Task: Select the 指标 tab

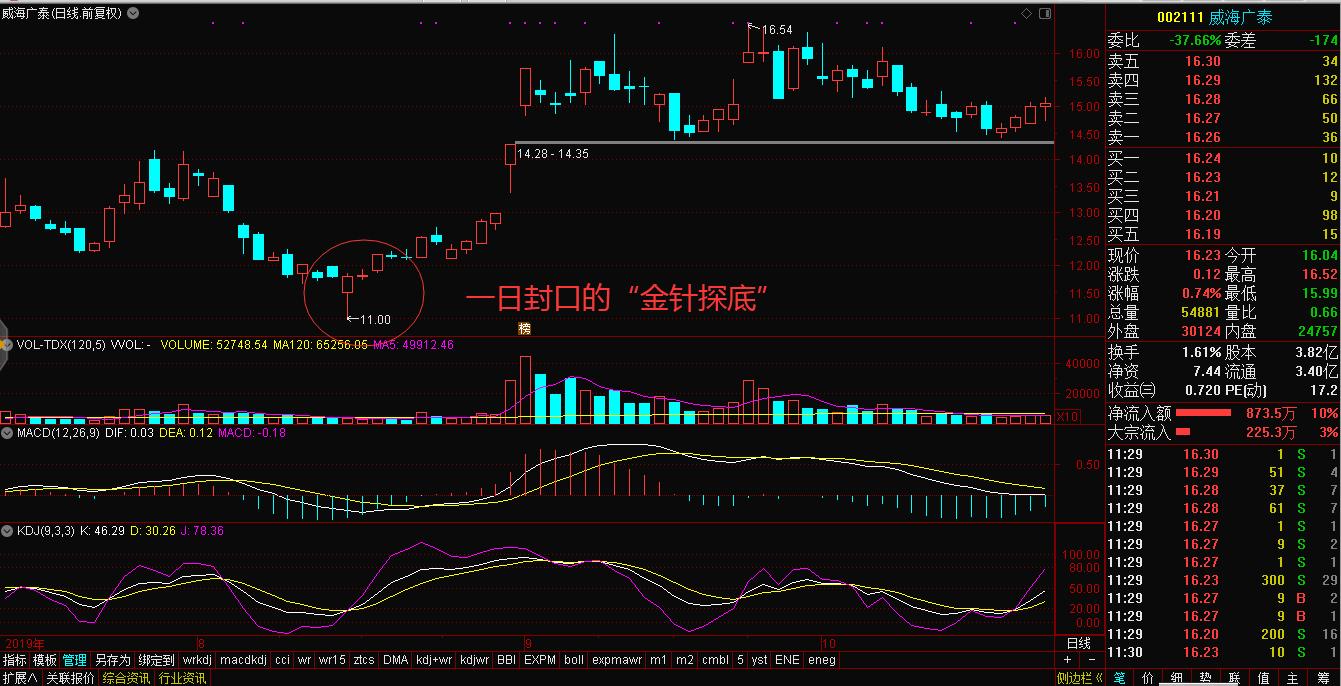Action: (15, 660)
